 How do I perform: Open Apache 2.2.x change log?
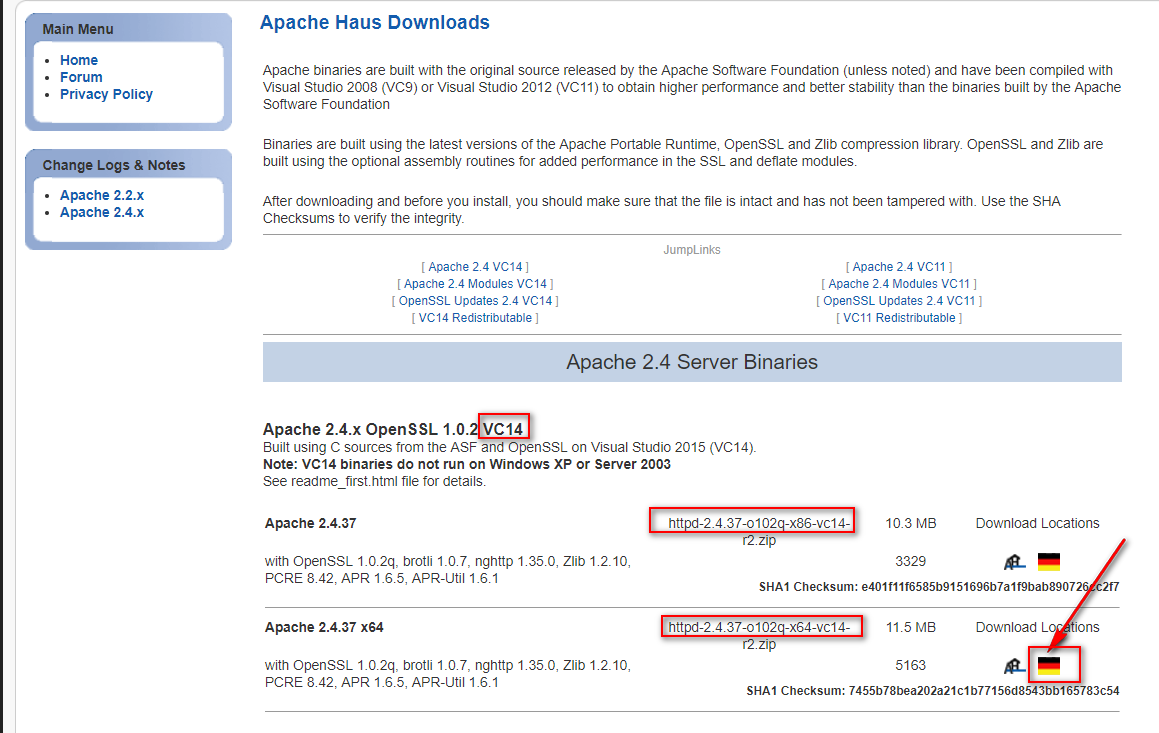102,195
